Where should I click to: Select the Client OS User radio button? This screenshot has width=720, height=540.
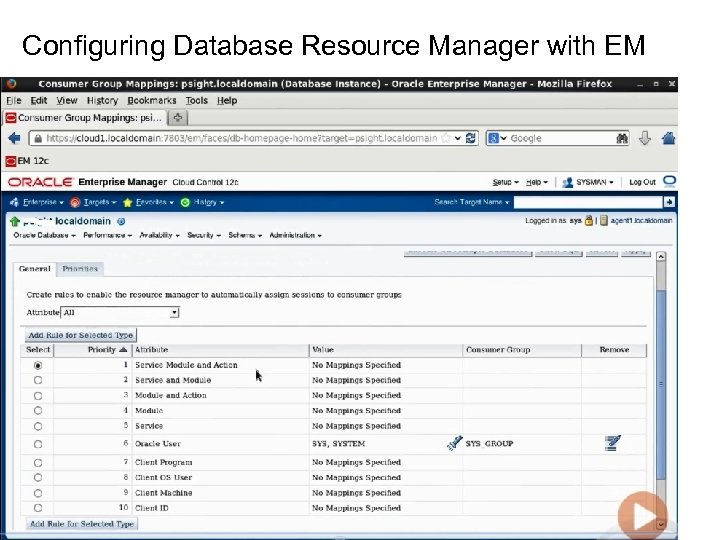[38, 478]
